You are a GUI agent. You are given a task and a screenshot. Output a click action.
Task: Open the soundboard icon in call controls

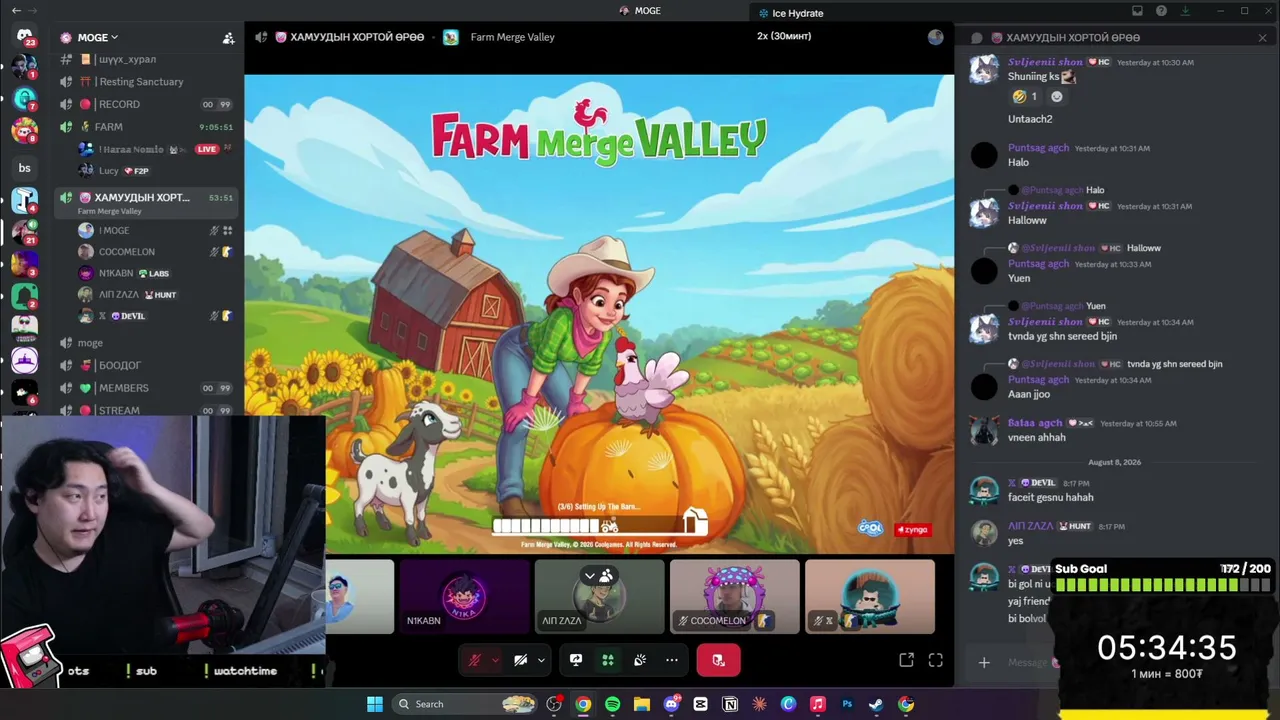640,660
